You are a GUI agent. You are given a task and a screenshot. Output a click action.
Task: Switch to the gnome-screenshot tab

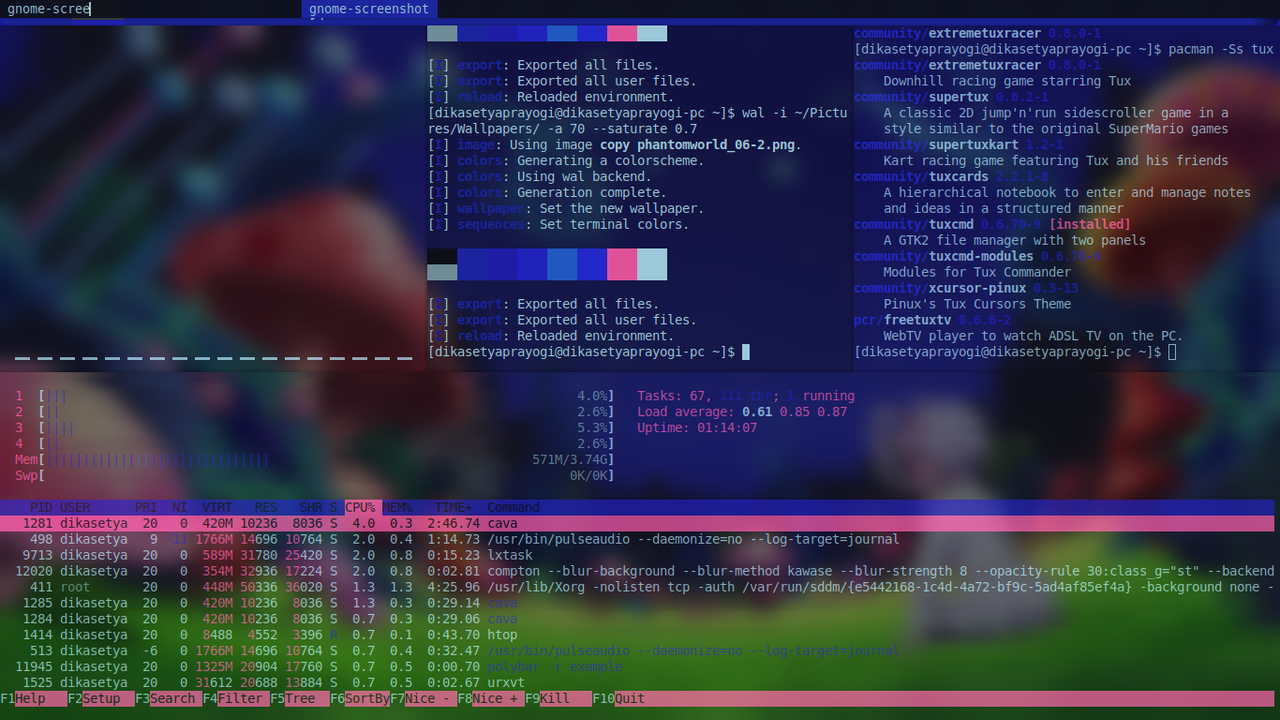[371, 8]
